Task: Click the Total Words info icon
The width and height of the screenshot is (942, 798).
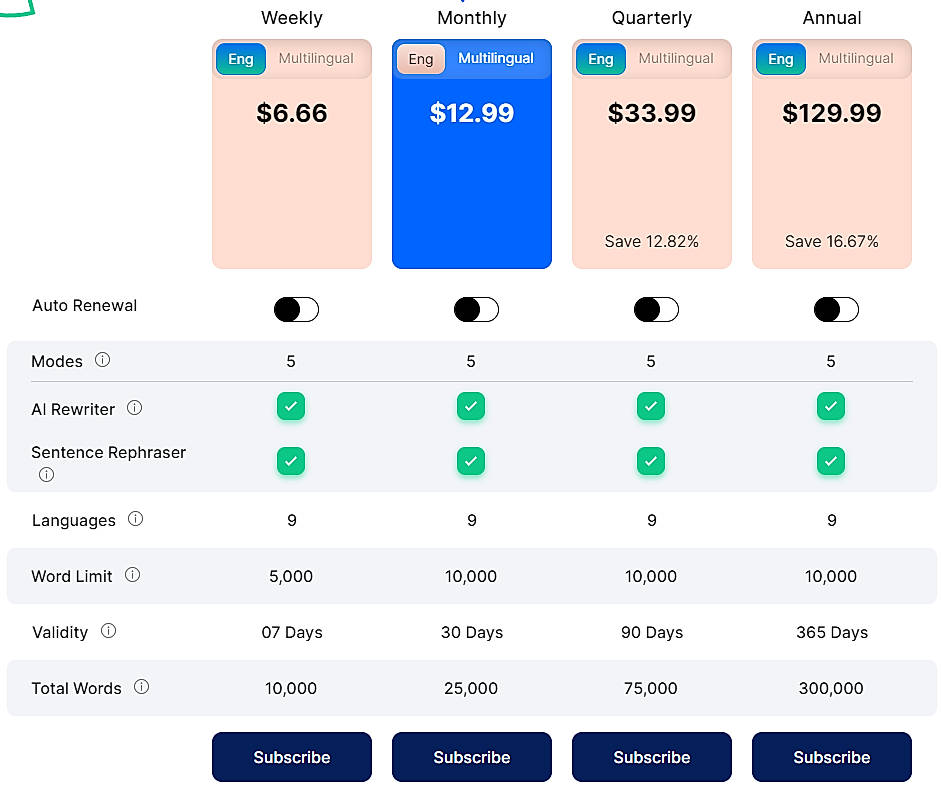Action: [x=141, y=688]
